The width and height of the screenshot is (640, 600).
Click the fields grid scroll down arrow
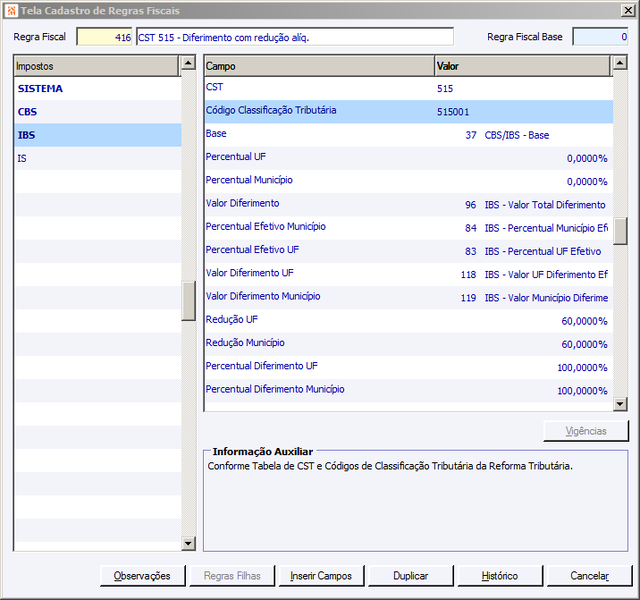[620, 404]
